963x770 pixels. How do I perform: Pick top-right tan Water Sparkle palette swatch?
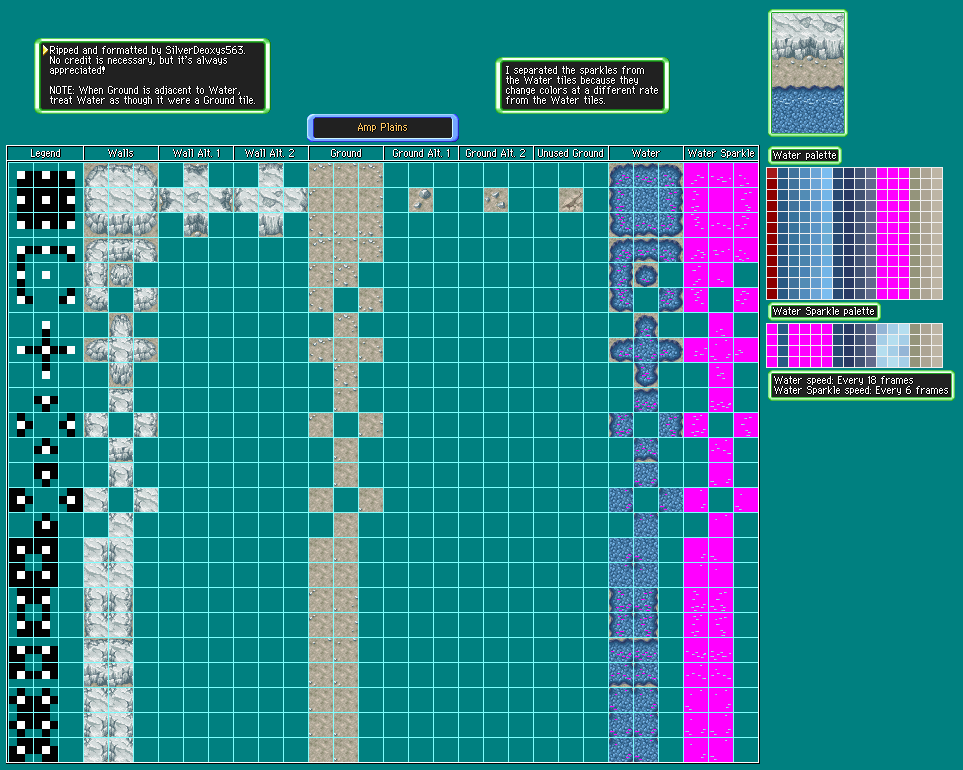pos(937,329)
